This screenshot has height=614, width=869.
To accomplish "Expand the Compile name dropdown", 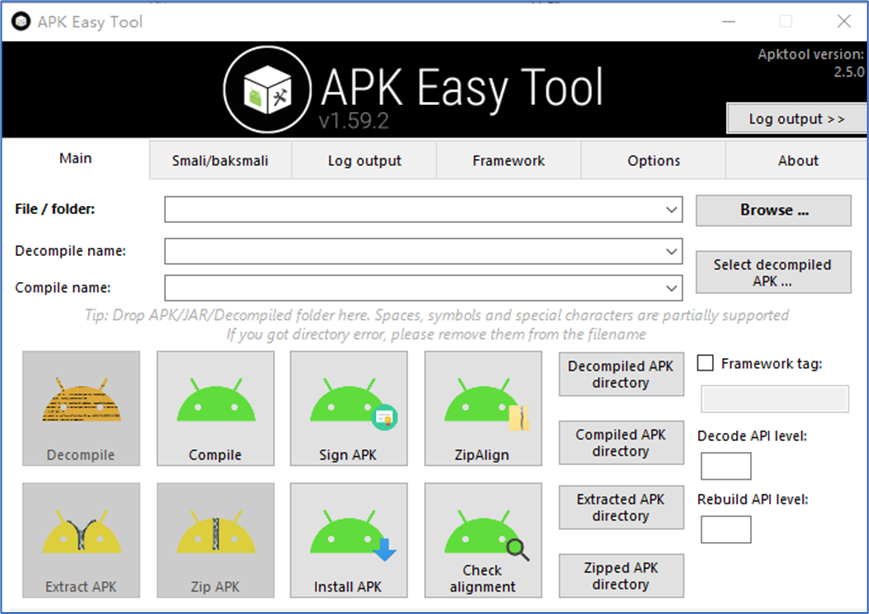I will [671, 288].
